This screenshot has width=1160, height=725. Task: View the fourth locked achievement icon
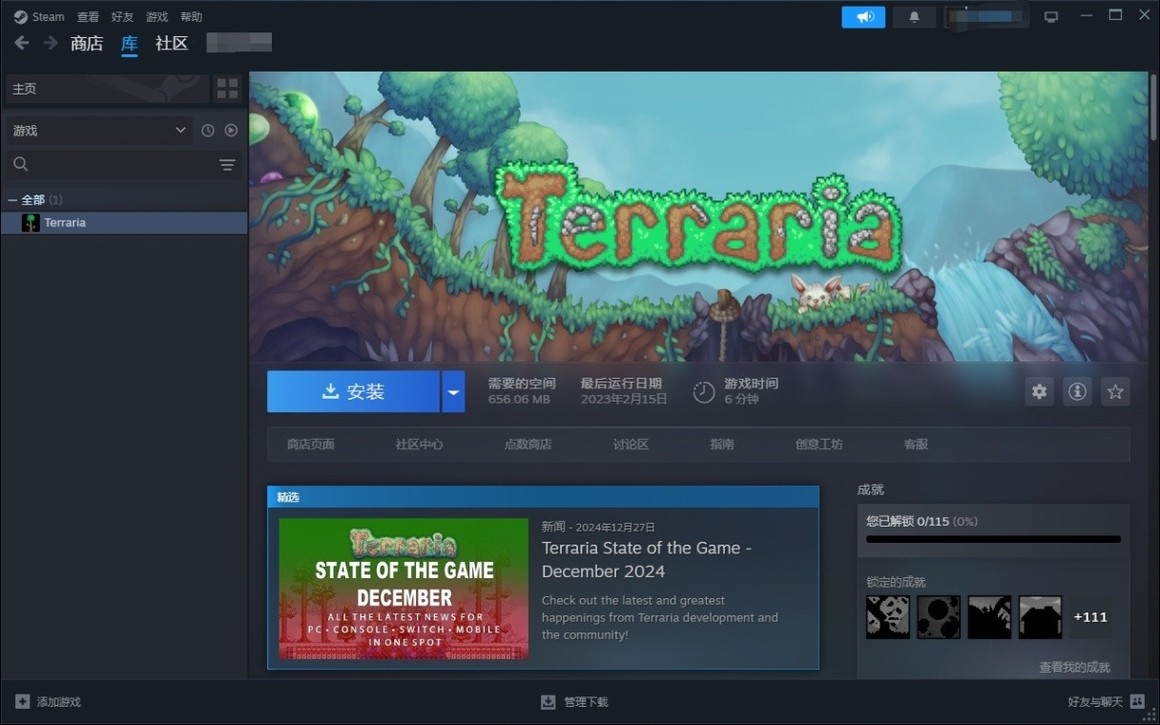click(x=1040, y=617)
